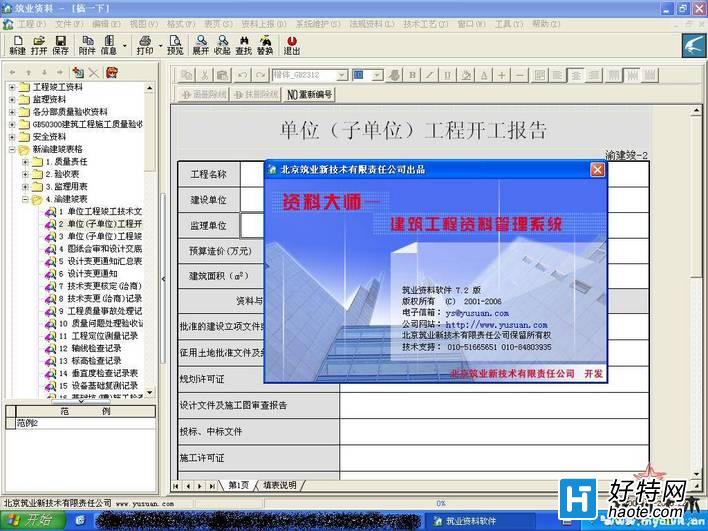Click the http://www.yusuan.com website link
The image size is (708, 531).
point(496,325)
